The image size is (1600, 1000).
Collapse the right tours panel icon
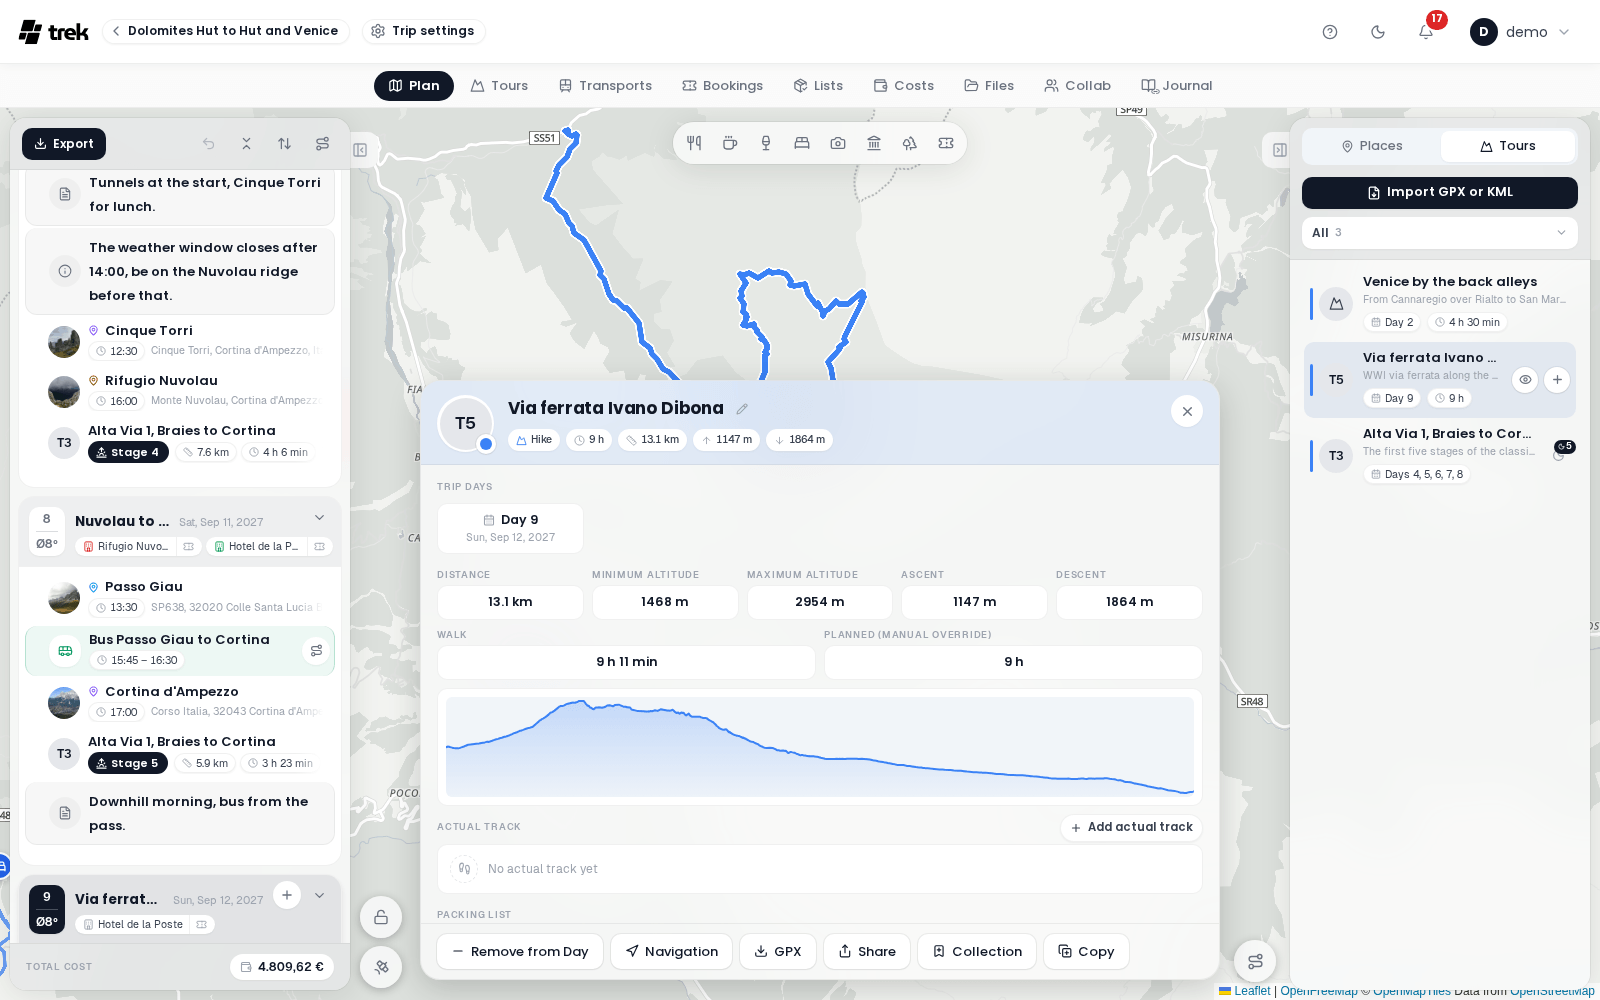coord(1279,150)
